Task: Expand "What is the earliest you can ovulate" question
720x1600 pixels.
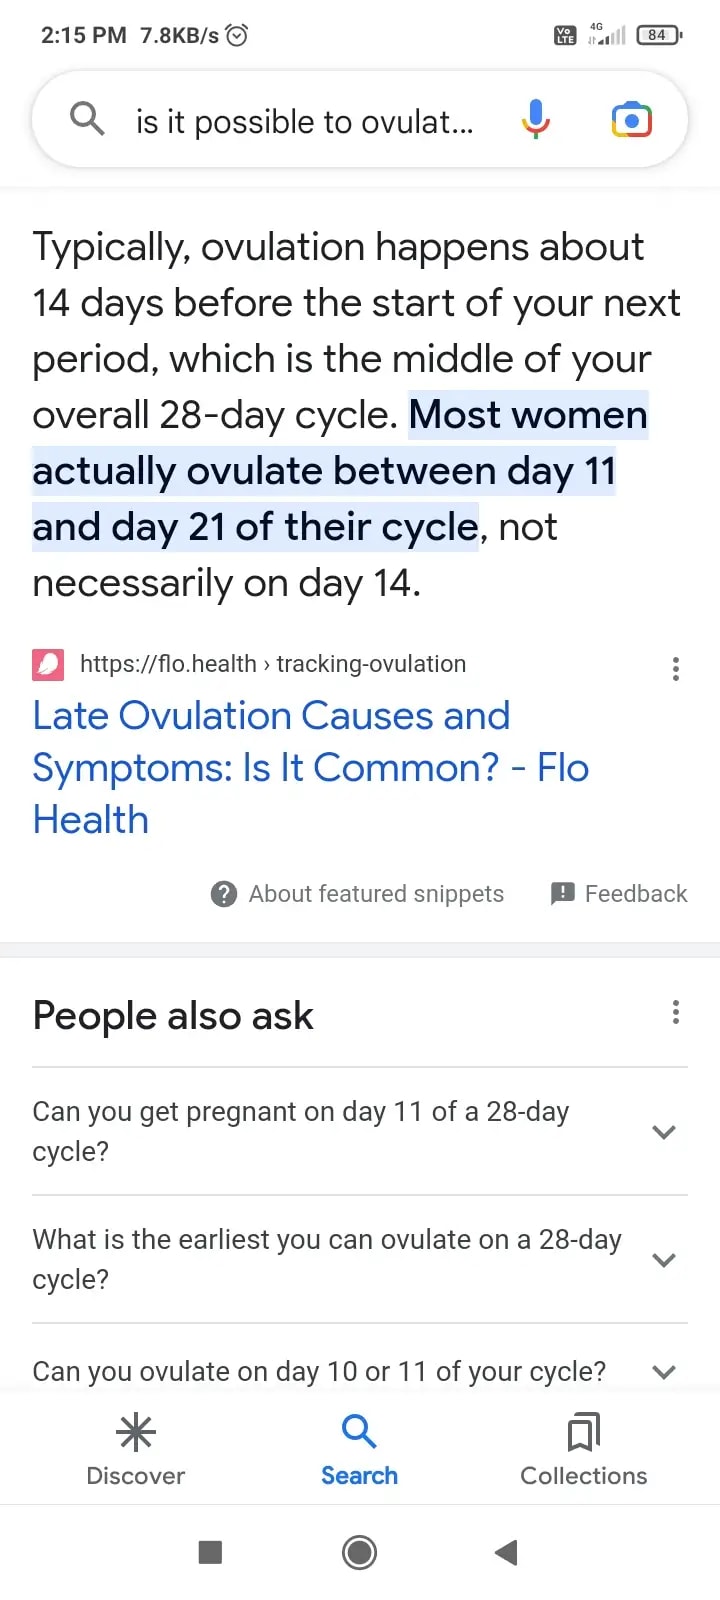Action: (663, 1260)
